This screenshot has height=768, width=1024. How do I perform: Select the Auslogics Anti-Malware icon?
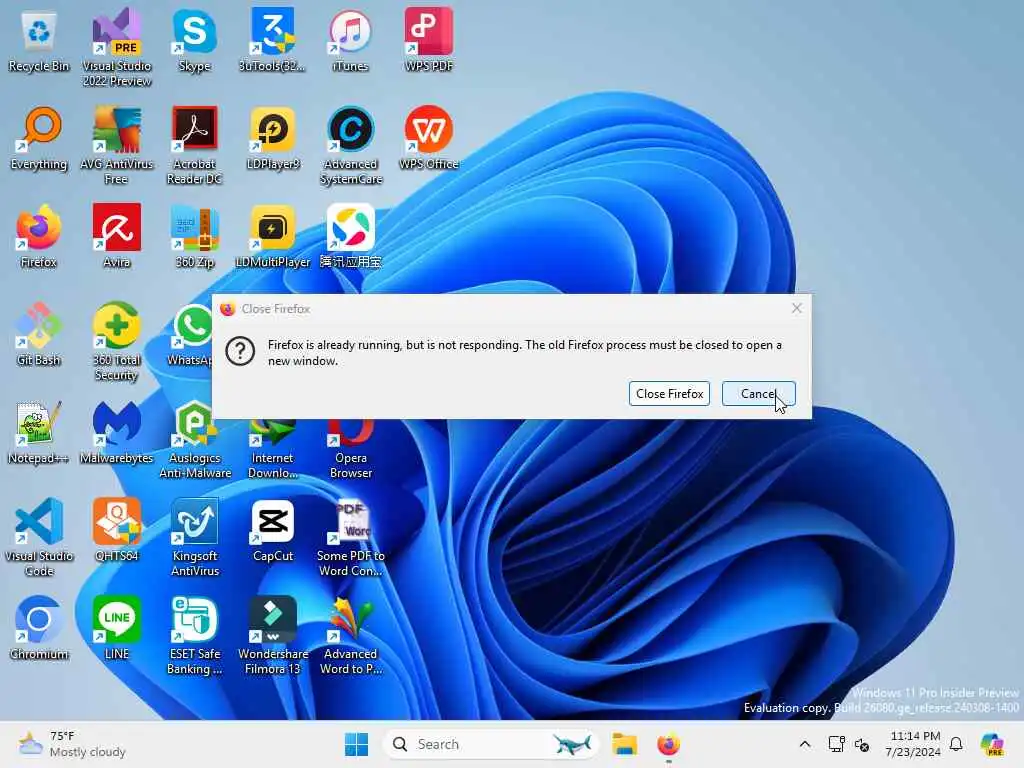[195, 440]
